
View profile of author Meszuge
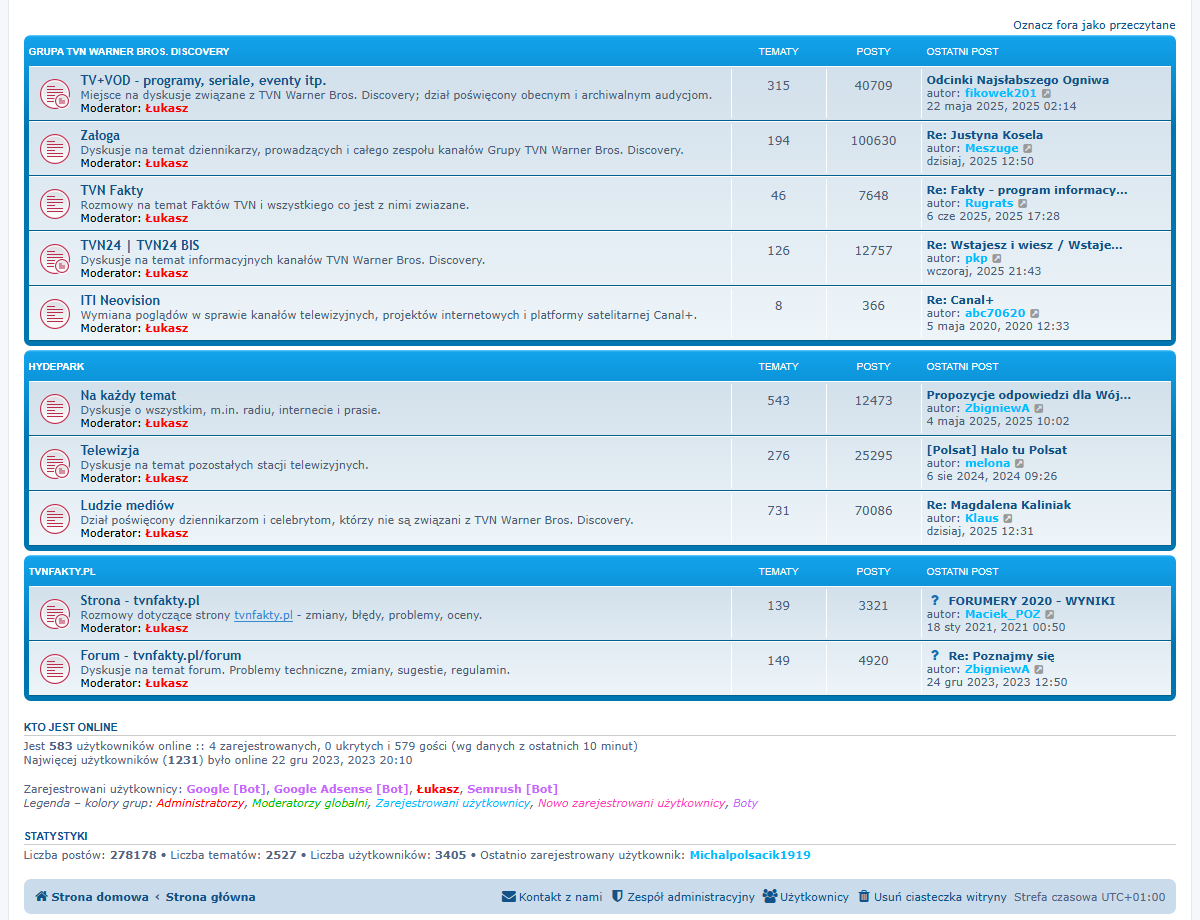pyautogui.click(x=991, y=148)
